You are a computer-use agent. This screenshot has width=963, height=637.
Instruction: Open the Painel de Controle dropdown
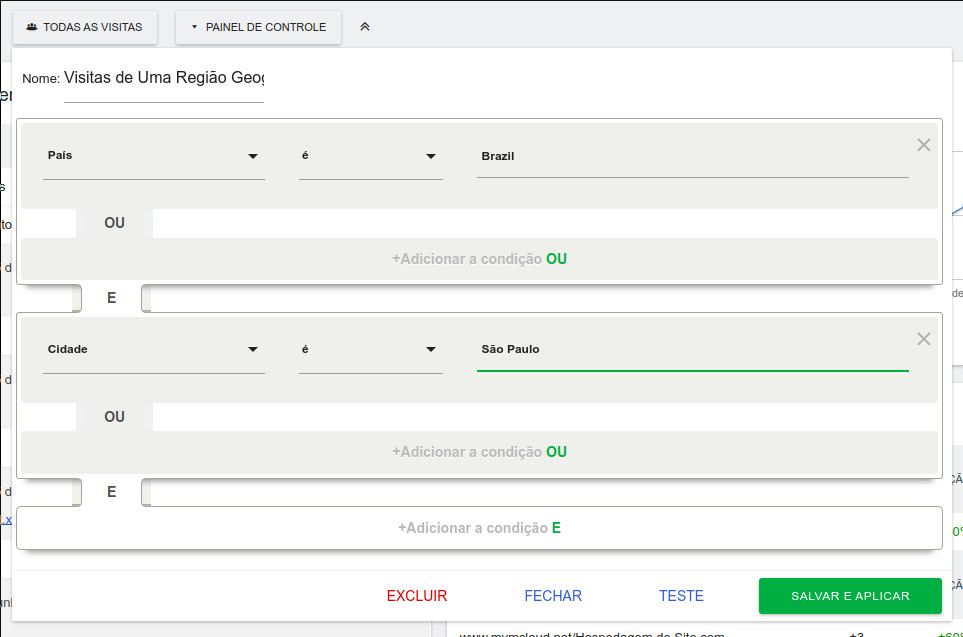tap(258, 27)
